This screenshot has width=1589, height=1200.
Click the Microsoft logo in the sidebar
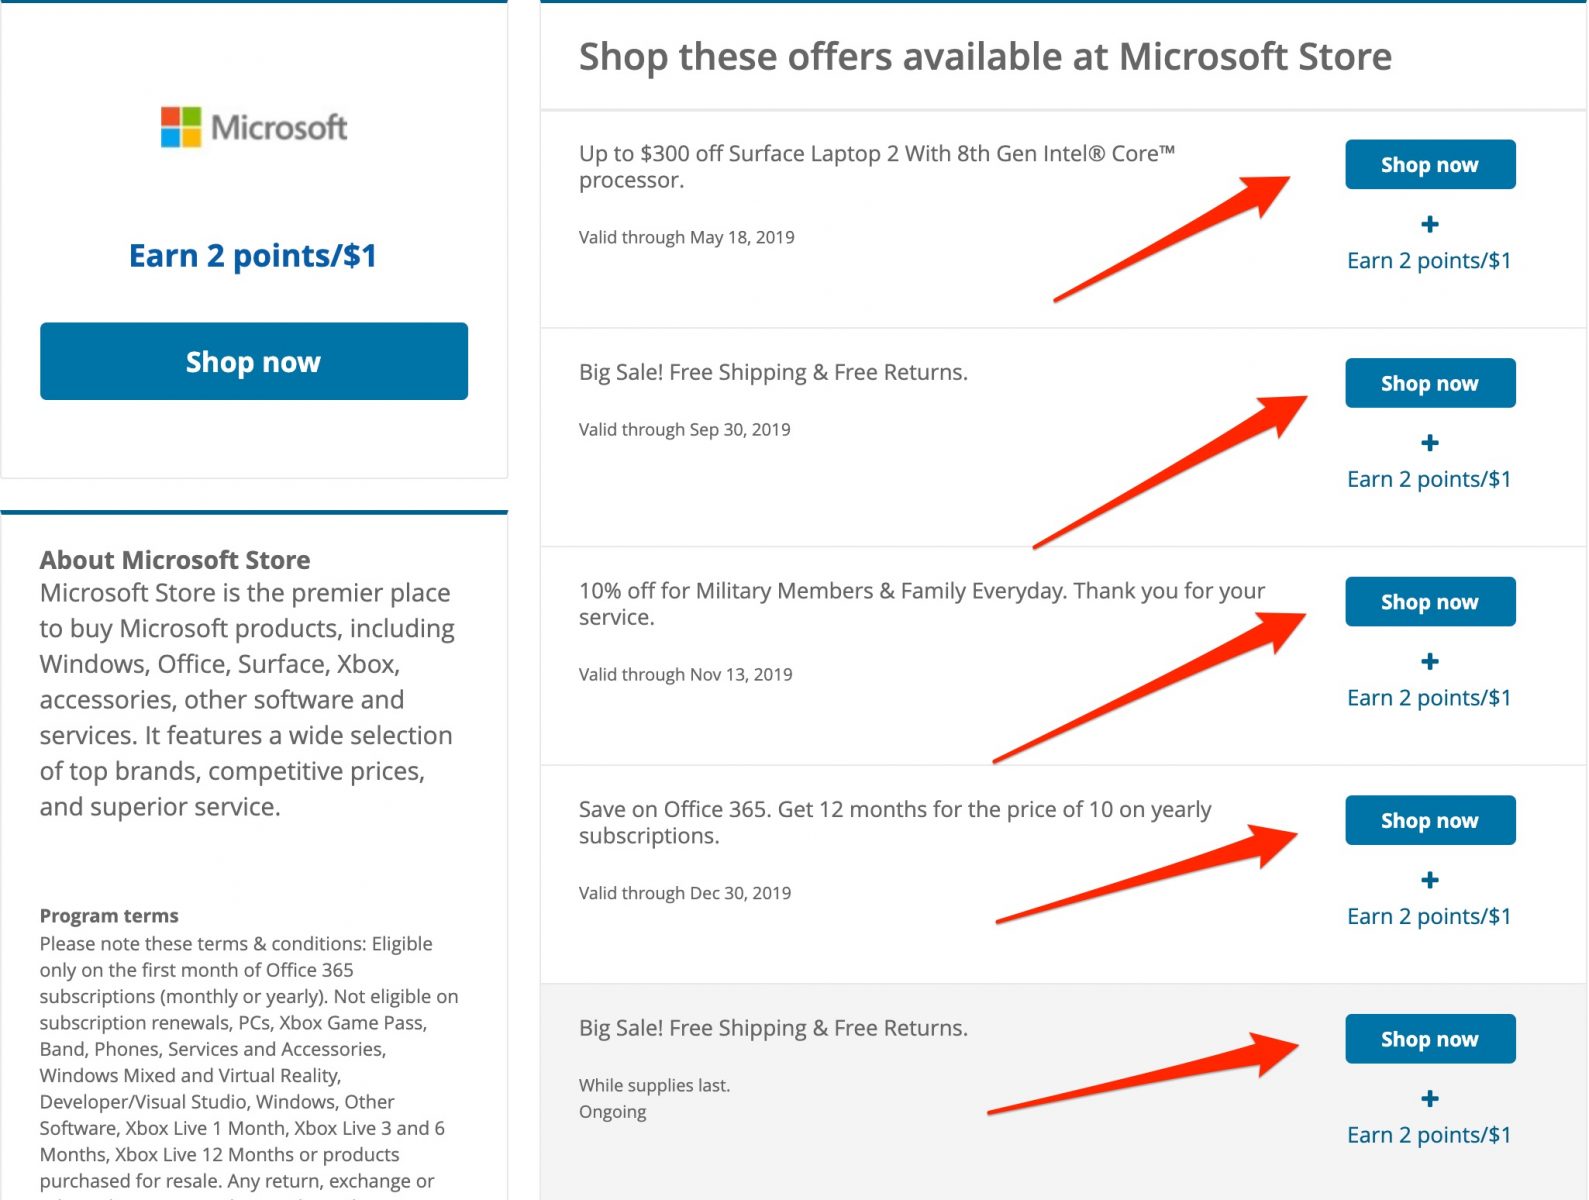coord(254,128)
